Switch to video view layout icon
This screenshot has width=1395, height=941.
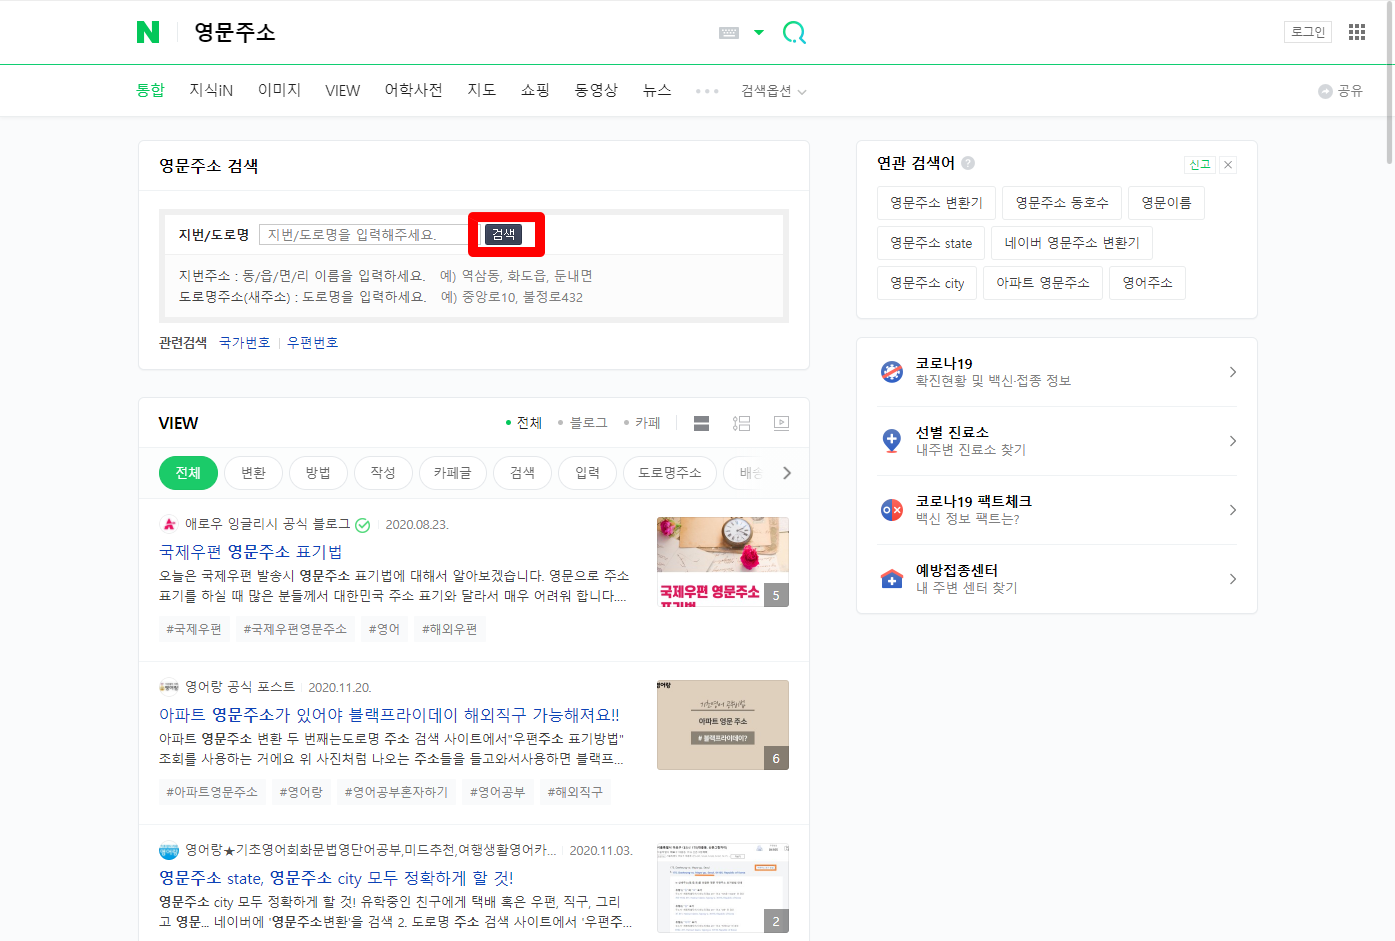click(781, 423)
